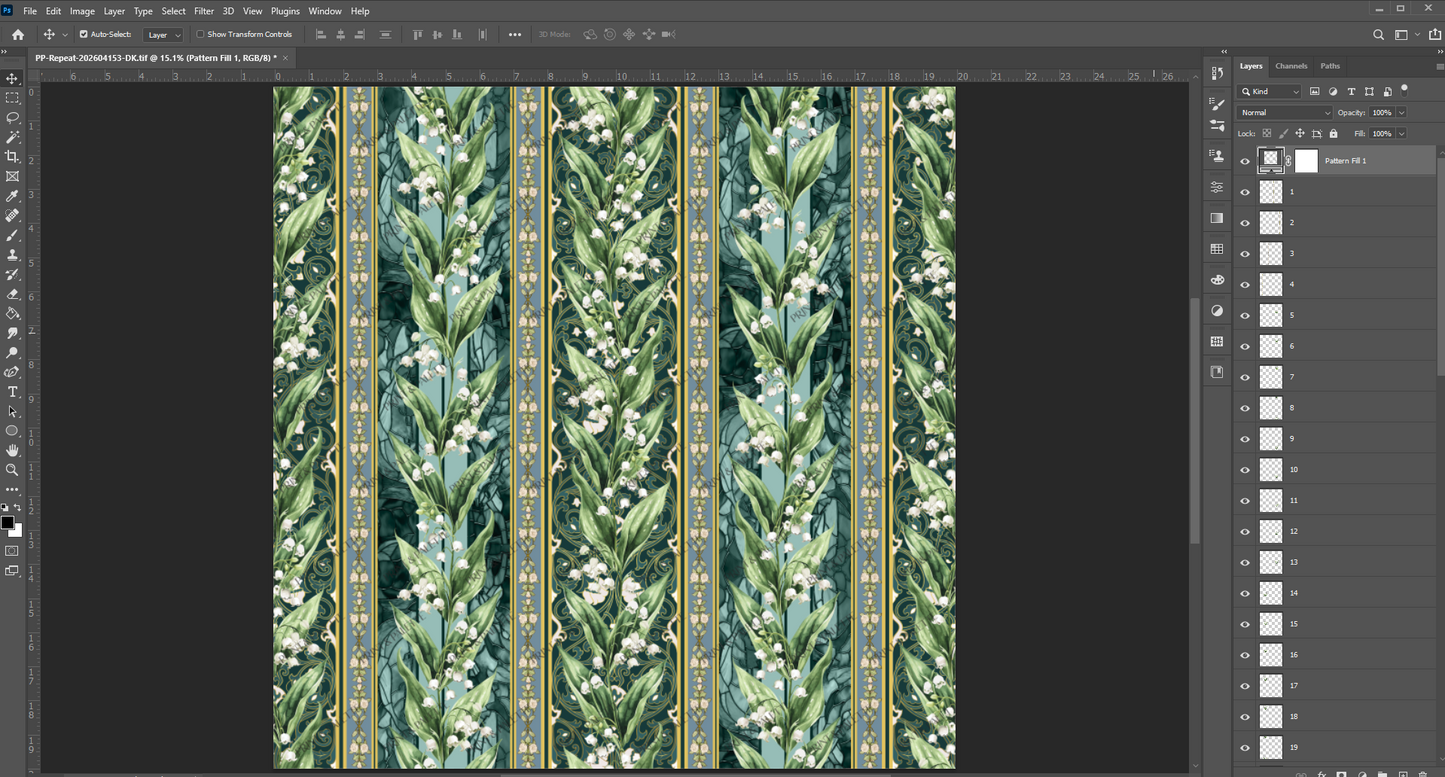Open the search magnifier at top right
1445x777 pixels.
click(x=1378, y=34)
